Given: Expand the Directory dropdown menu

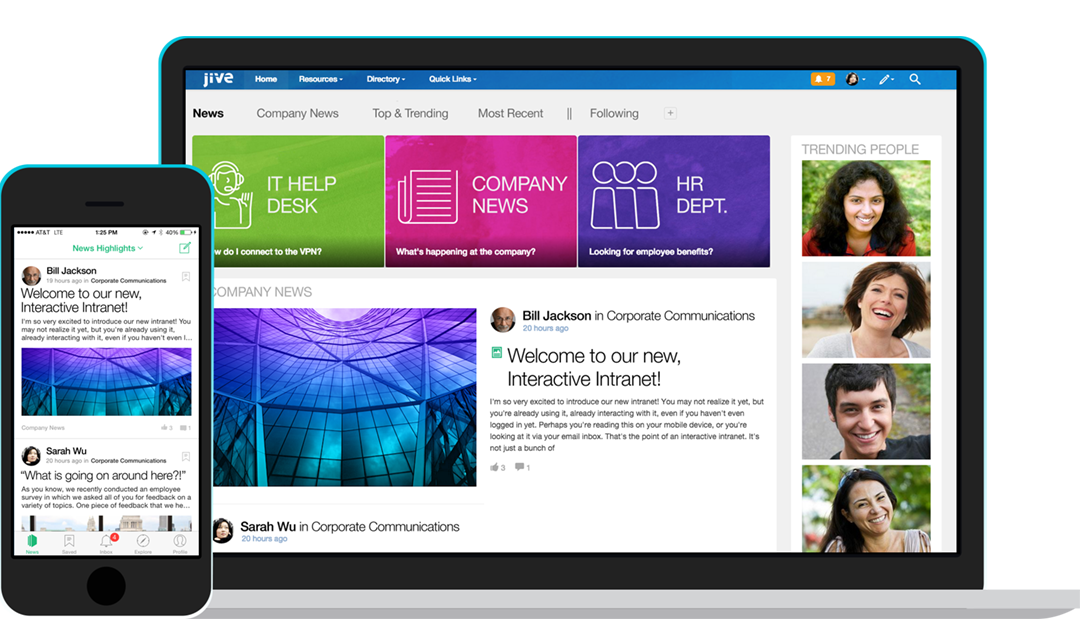Looking at the screenshot, I should (385, 79).
